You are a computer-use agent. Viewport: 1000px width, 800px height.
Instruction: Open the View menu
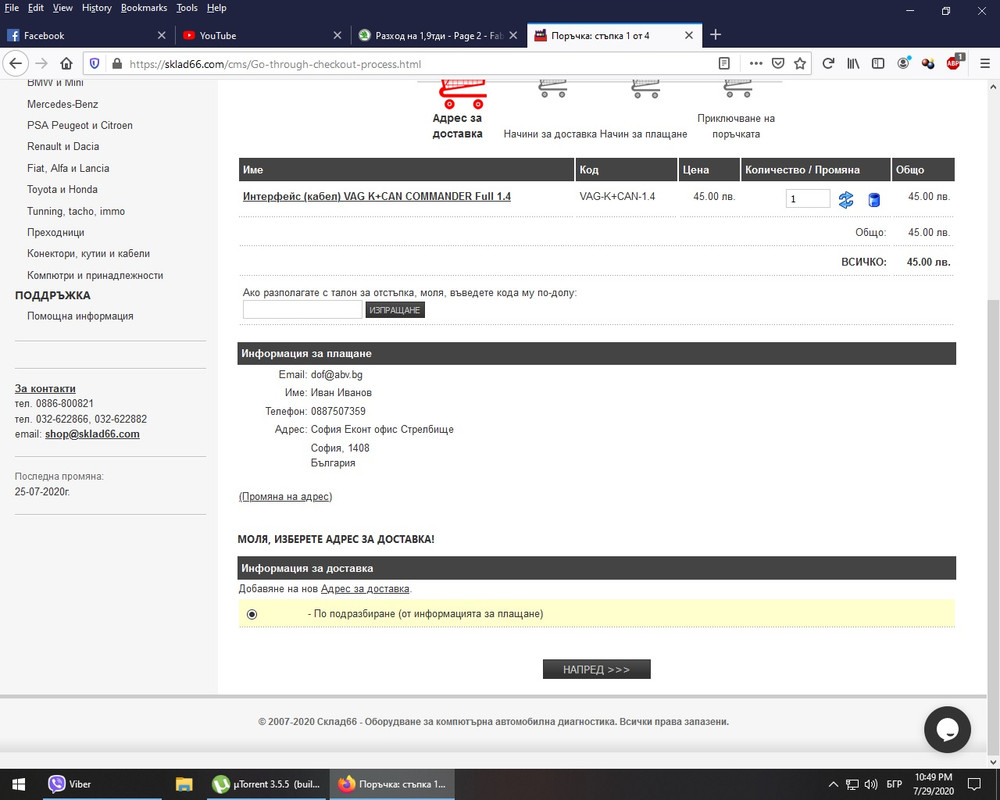(x=62, y=8)
